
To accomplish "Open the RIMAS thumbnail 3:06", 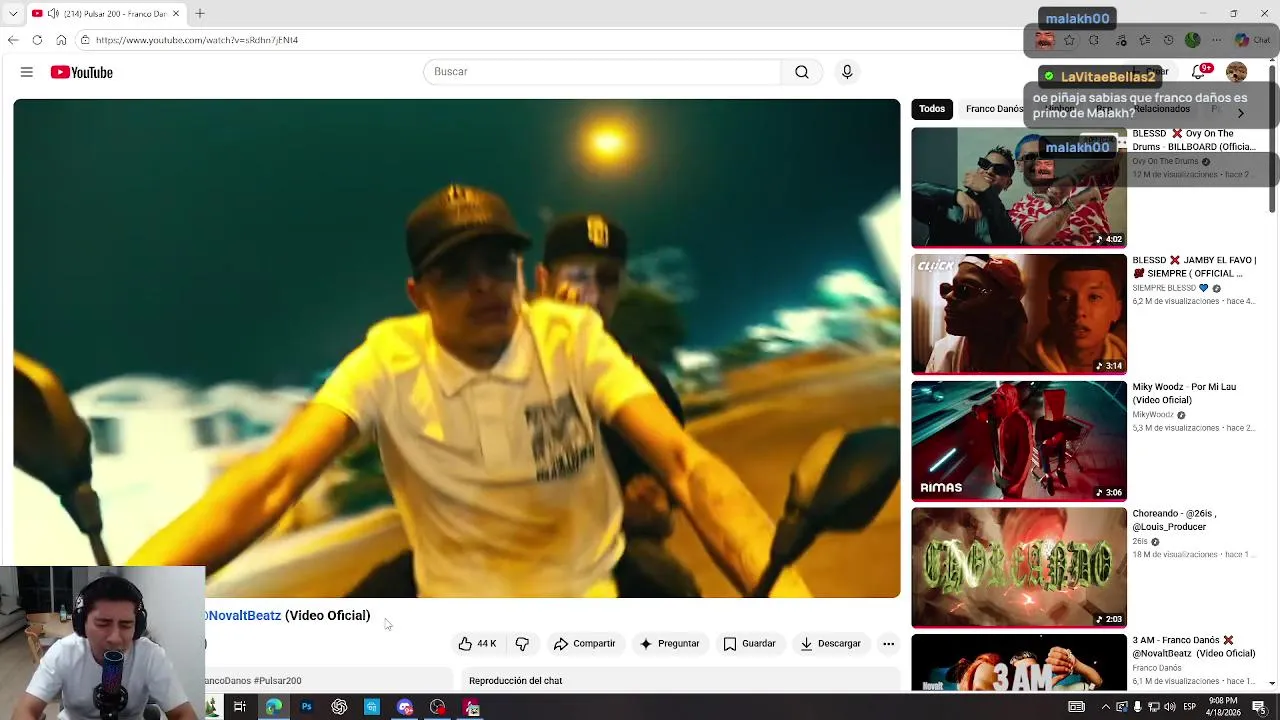I will point(1019,441).
